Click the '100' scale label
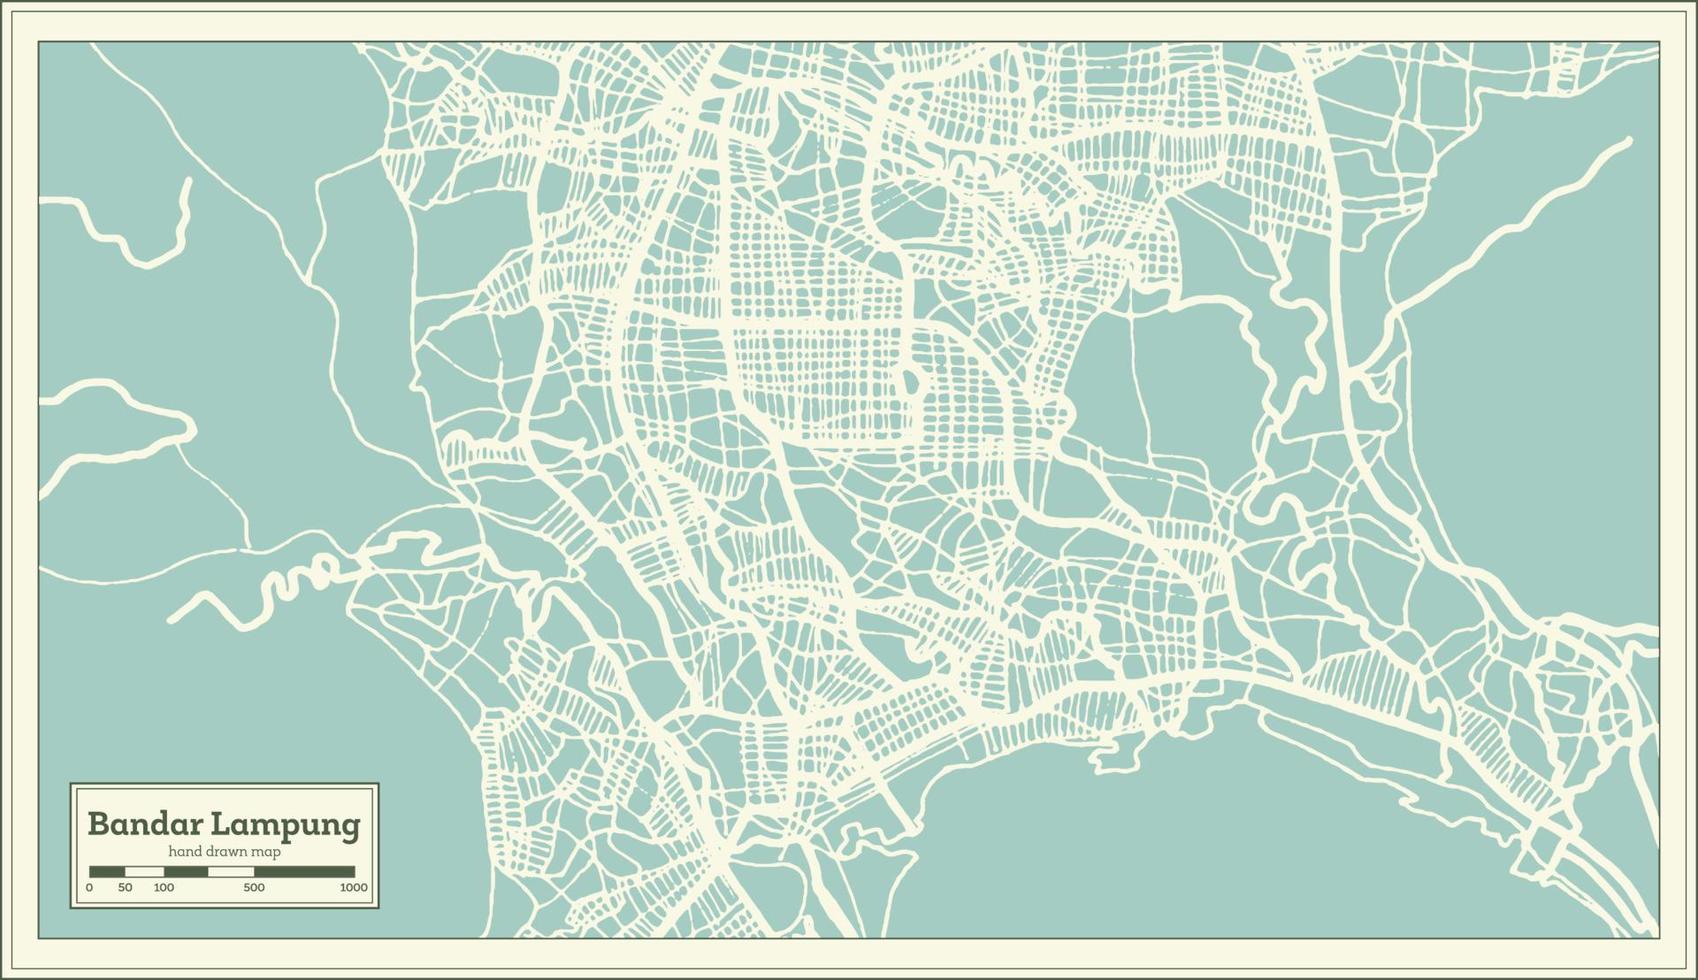This screenshot has height=980, width=1698. click(164, 888)
